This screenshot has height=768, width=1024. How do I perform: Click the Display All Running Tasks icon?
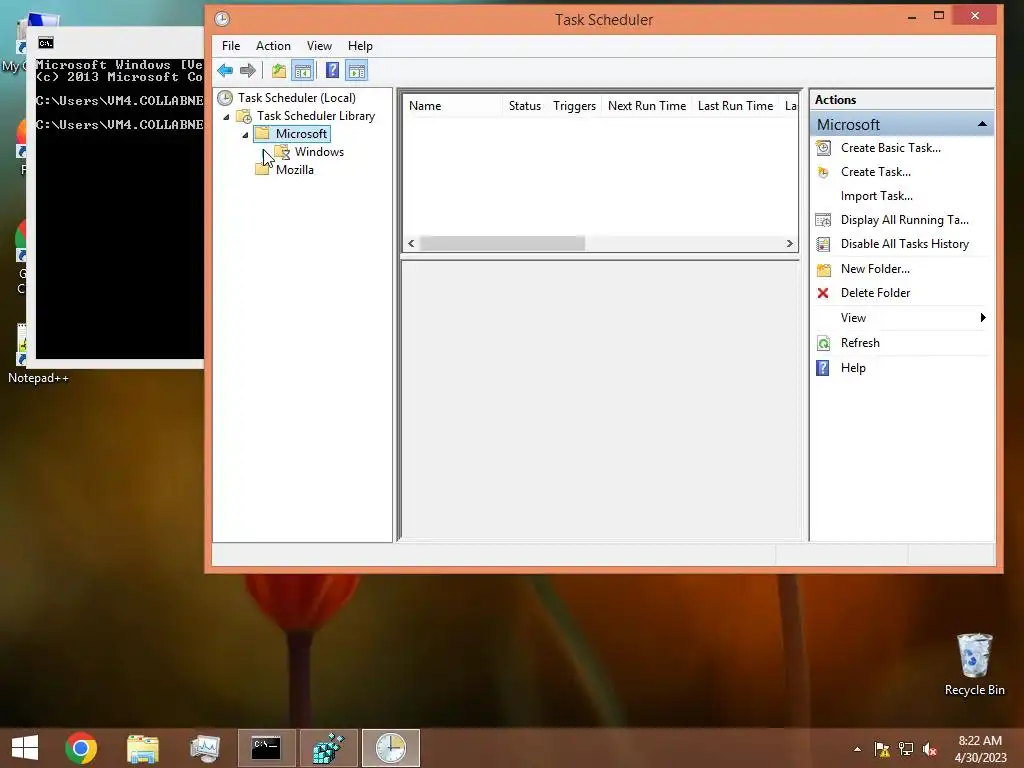pyautogui.click(x=824, y=220)
